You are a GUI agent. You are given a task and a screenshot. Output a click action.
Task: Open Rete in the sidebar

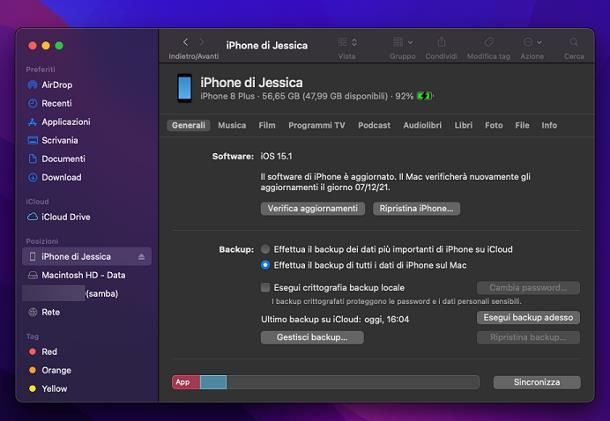click(44, 312)
